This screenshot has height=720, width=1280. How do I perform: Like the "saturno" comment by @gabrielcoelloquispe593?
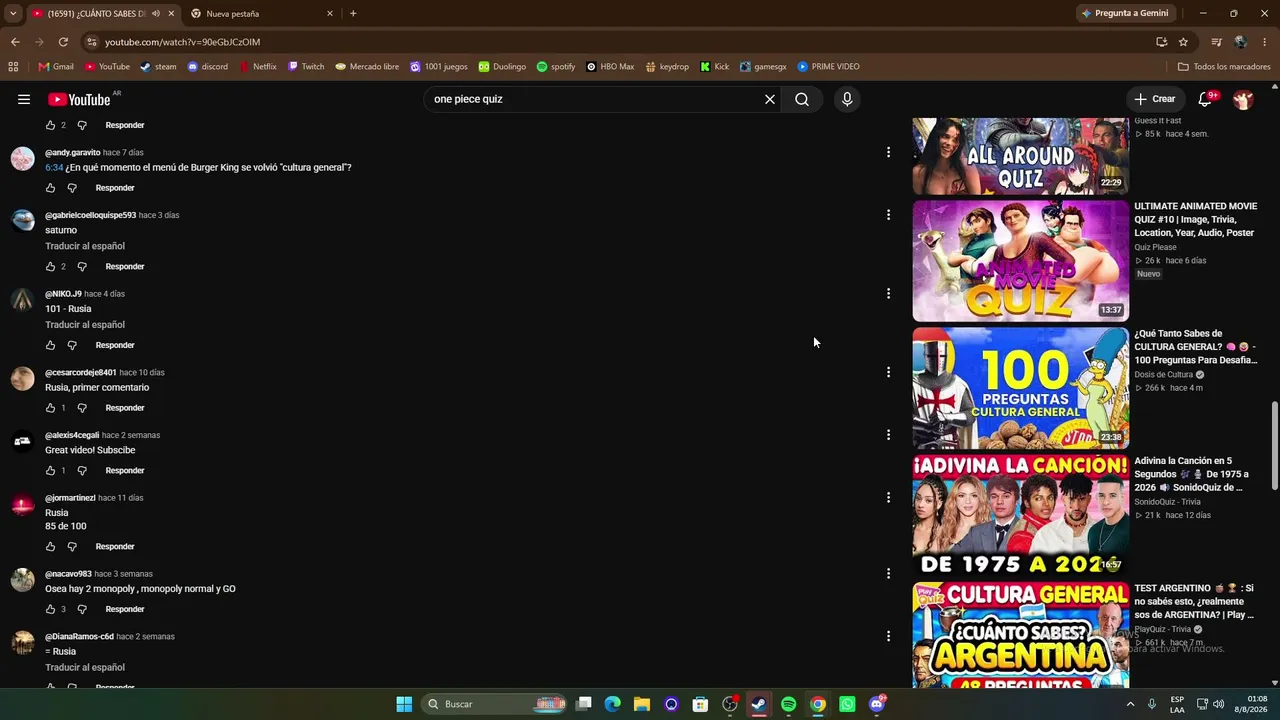click(x=51, y=267)
